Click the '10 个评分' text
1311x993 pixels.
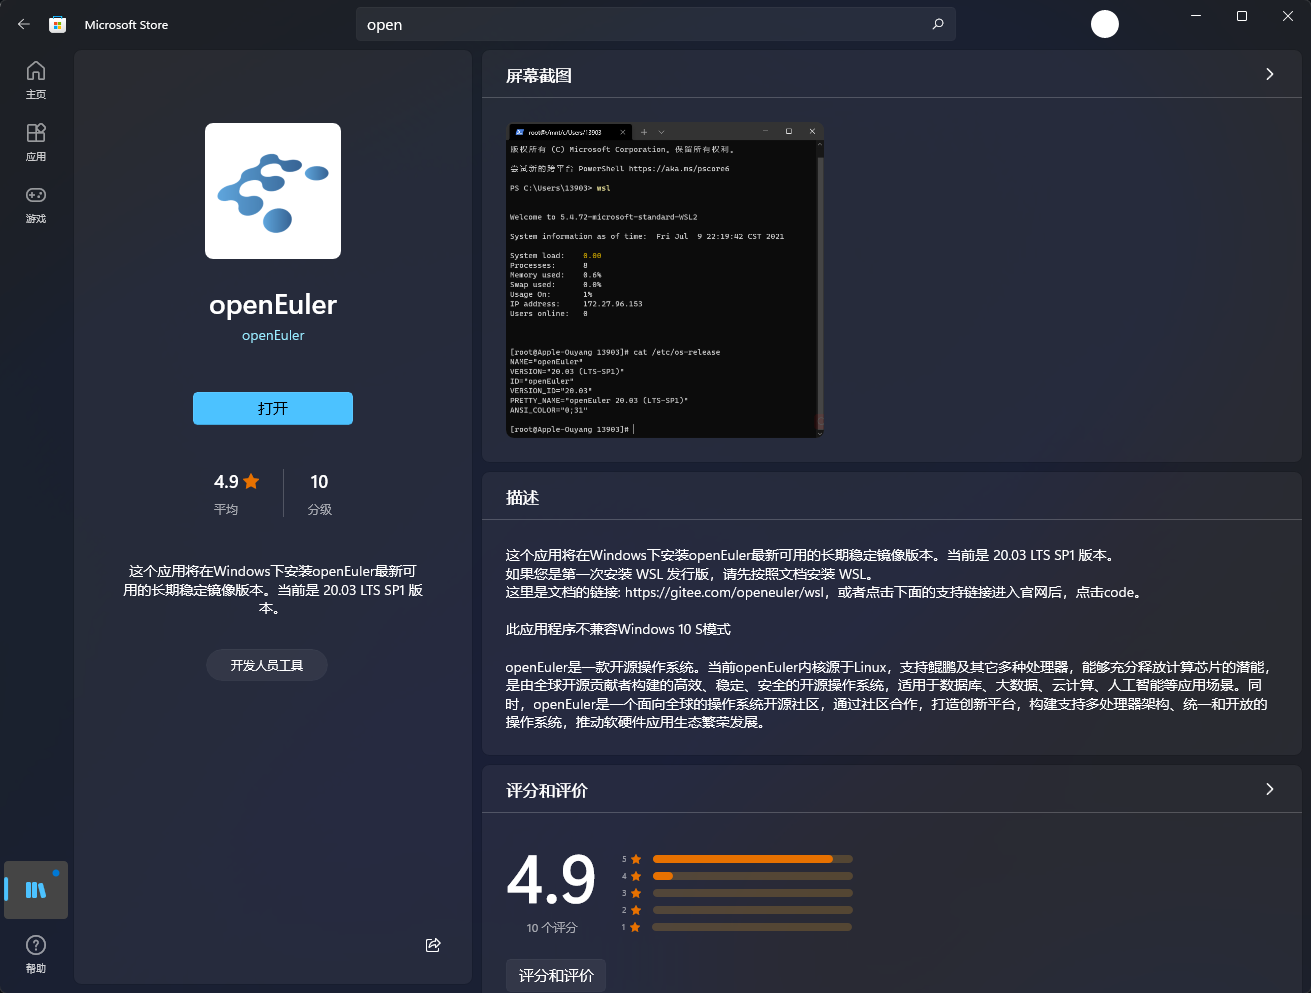[552, 928]
